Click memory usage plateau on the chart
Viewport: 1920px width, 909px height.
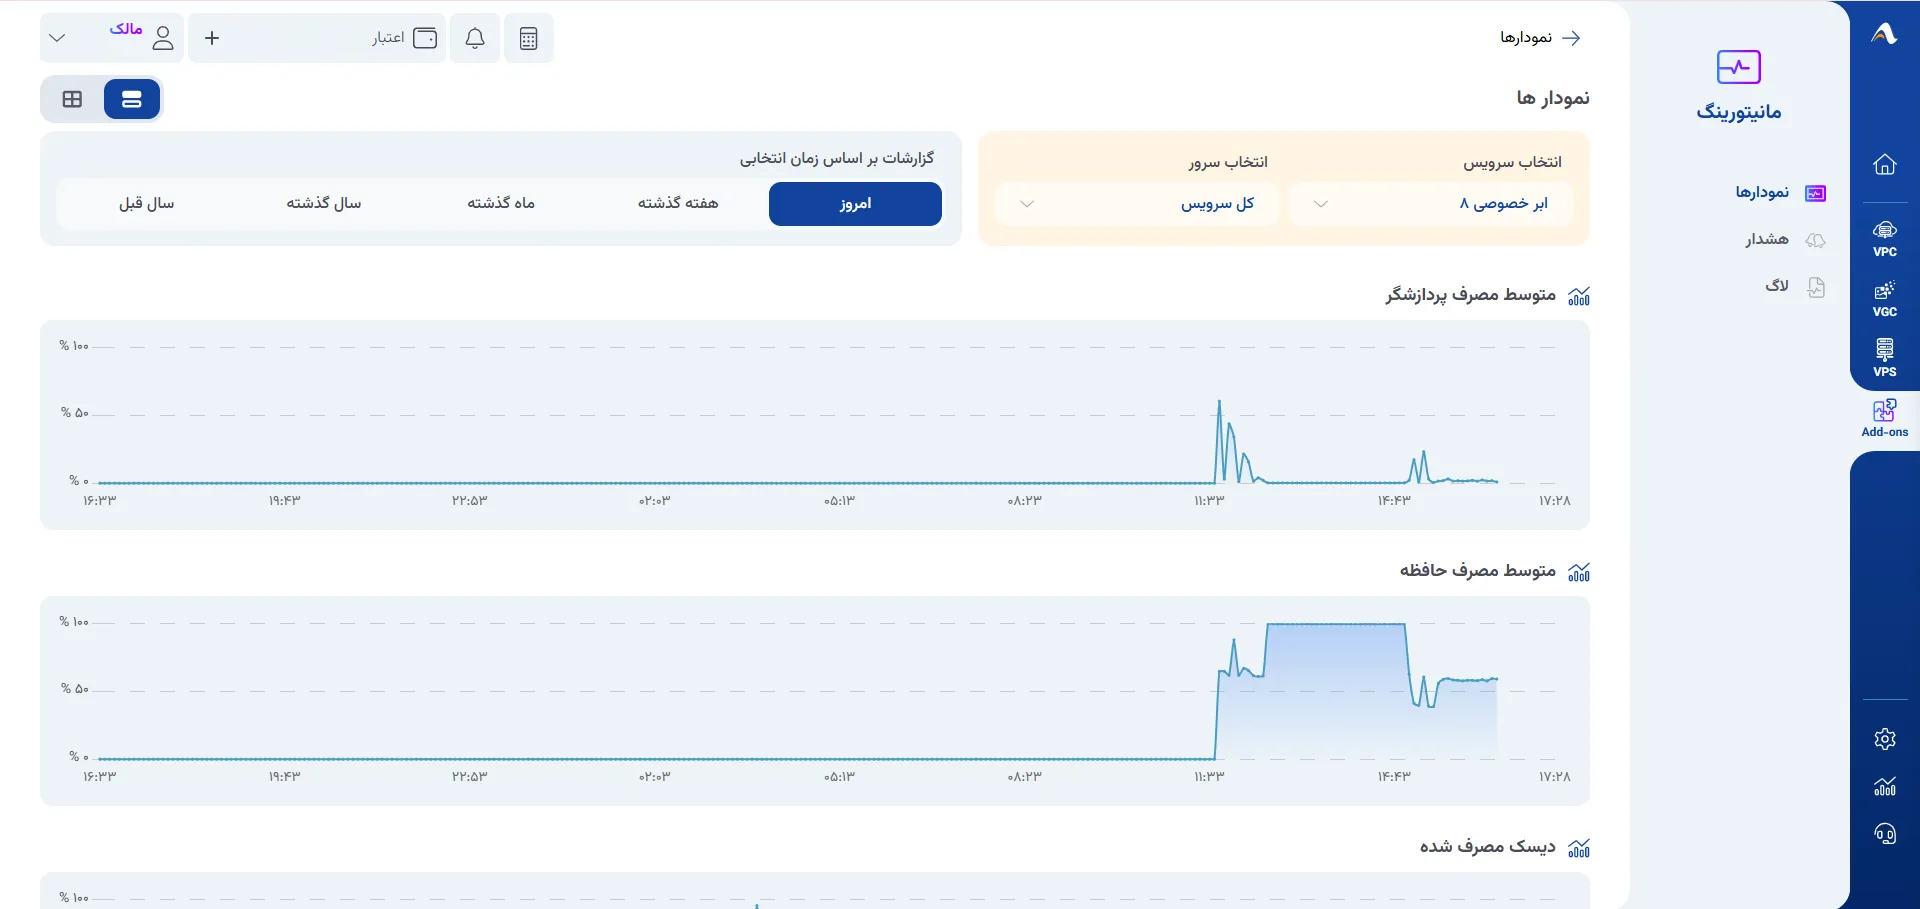pos(1335,625)
